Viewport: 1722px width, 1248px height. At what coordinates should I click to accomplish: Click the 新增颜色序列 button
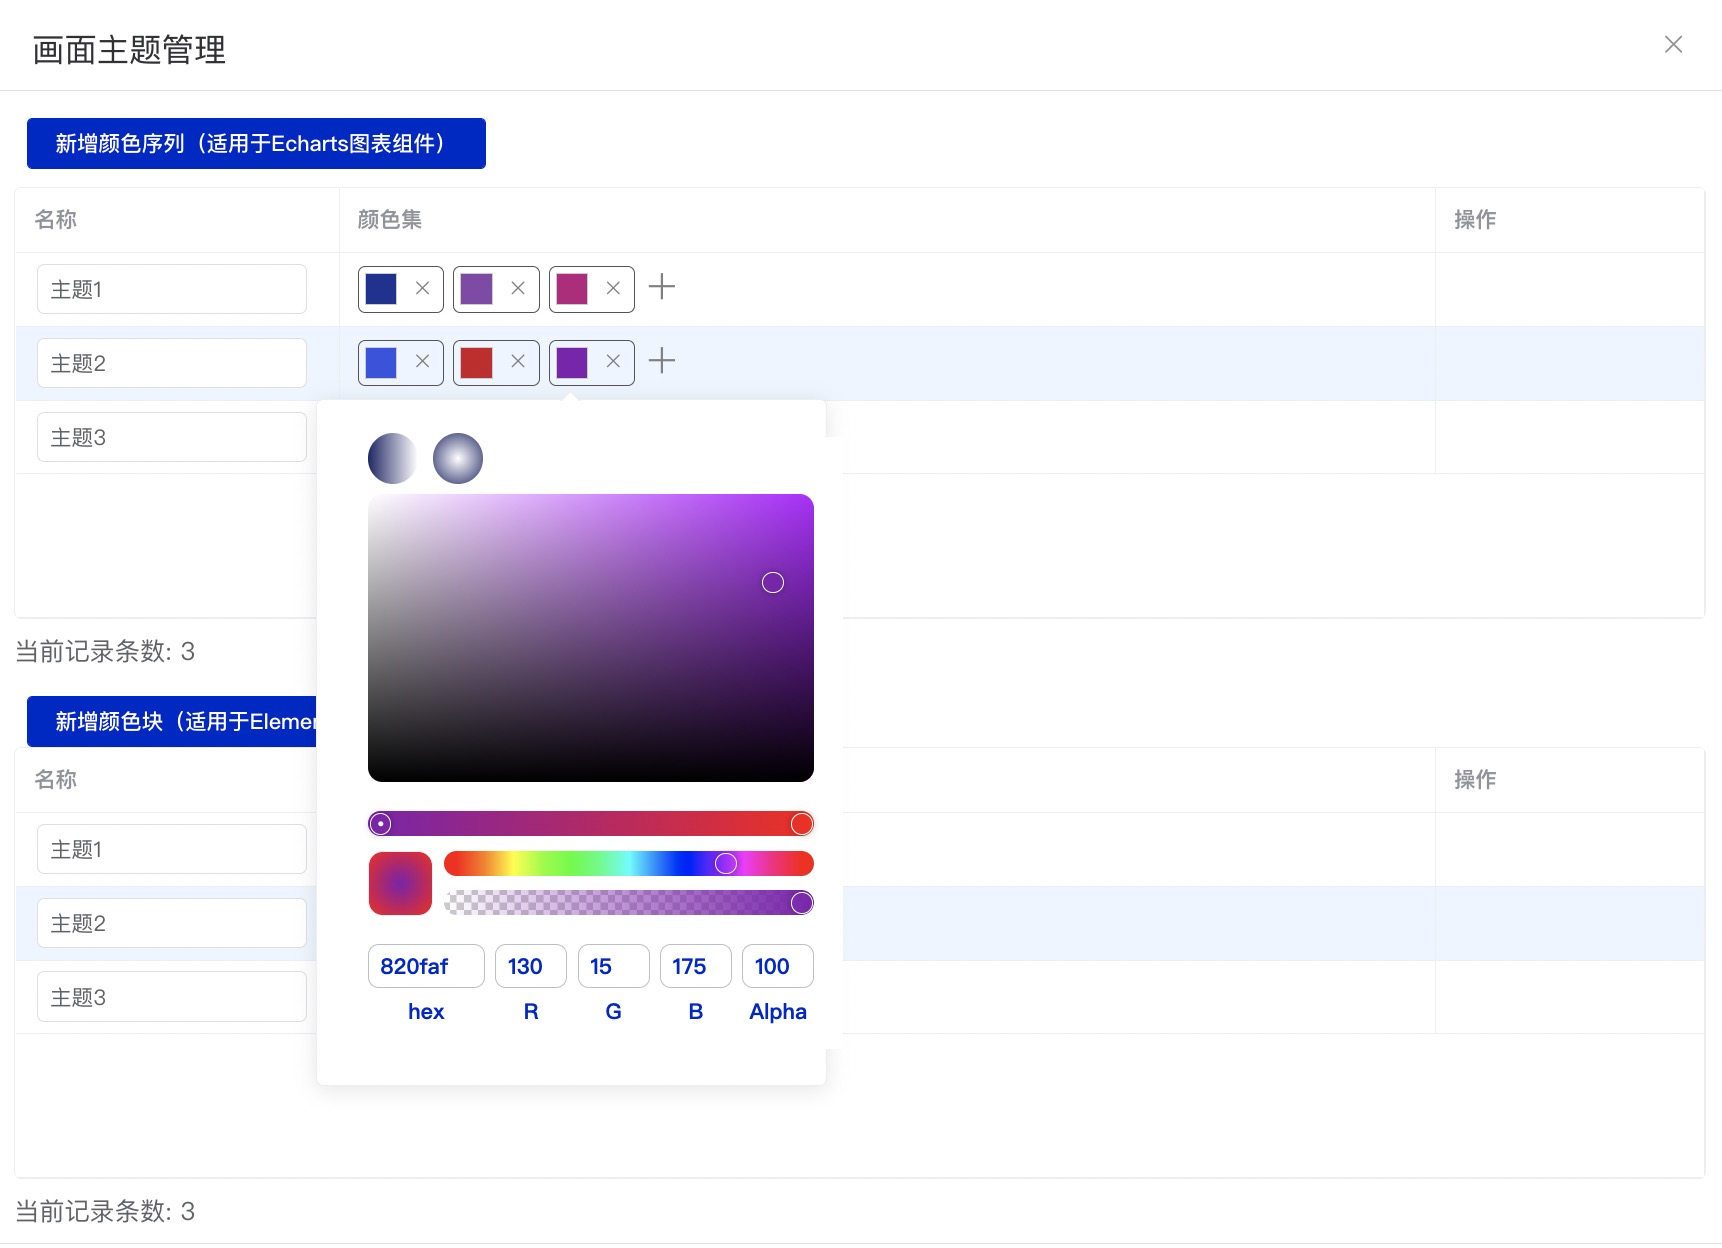pyautogui.click(x=256, y=143)
